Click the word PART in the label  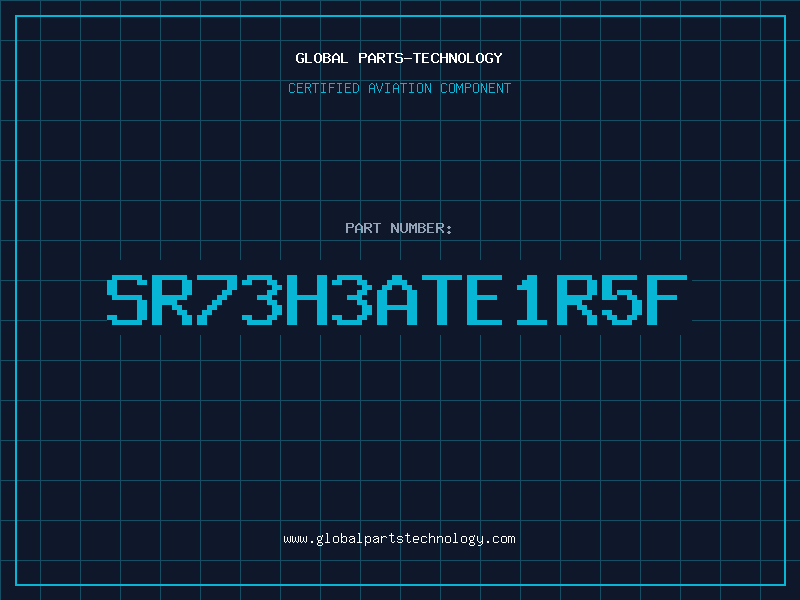(363, 228)
